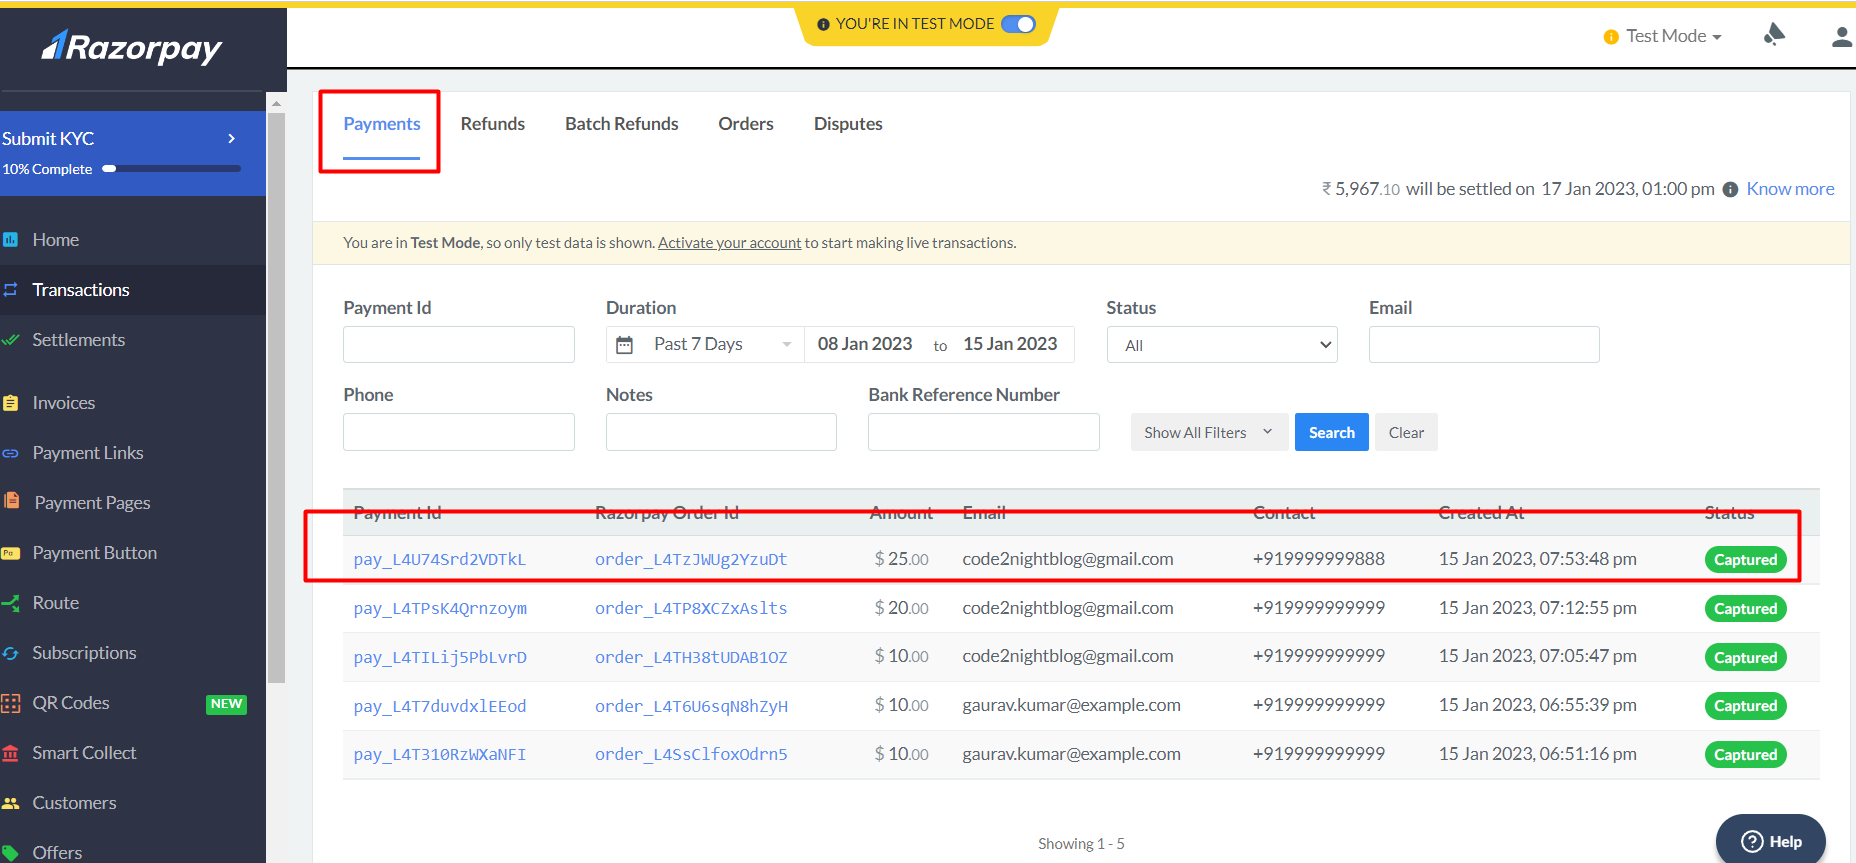Open payment pay_L4T310RzWXaNFI
The image size is (1856, 863).
click(440, 755)
